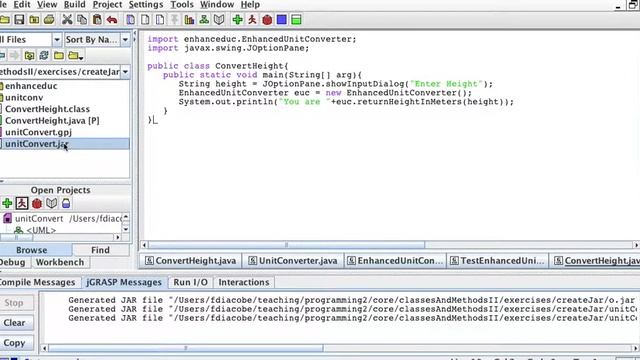Switch to the Browse tab

[x=32, y=250]
